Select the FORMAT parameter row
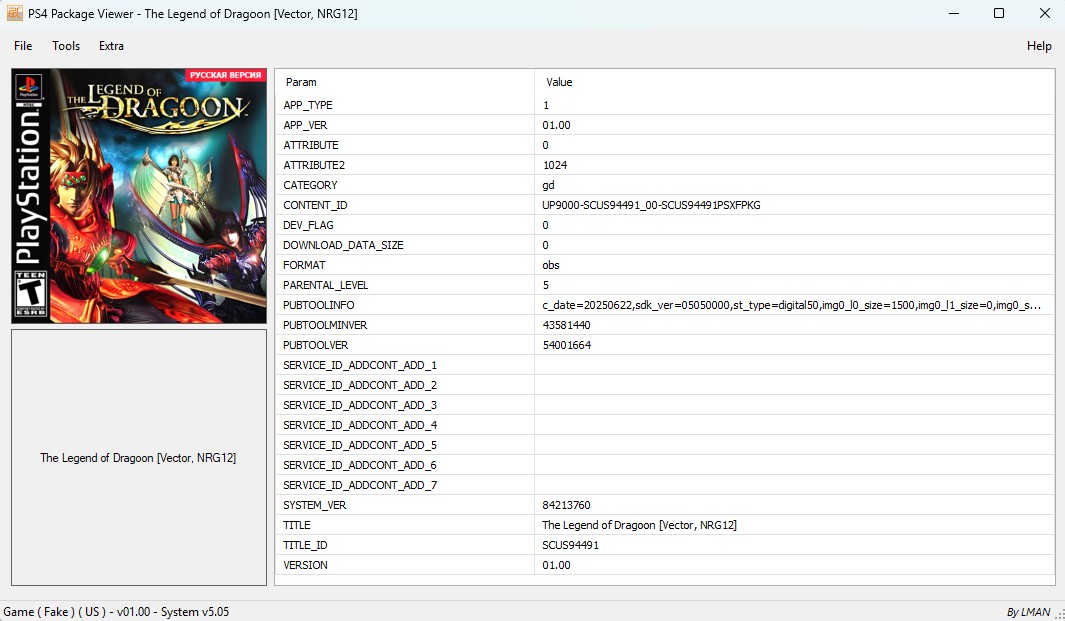Viewport: 1065px width, 621px height. [x=664, y=265]
